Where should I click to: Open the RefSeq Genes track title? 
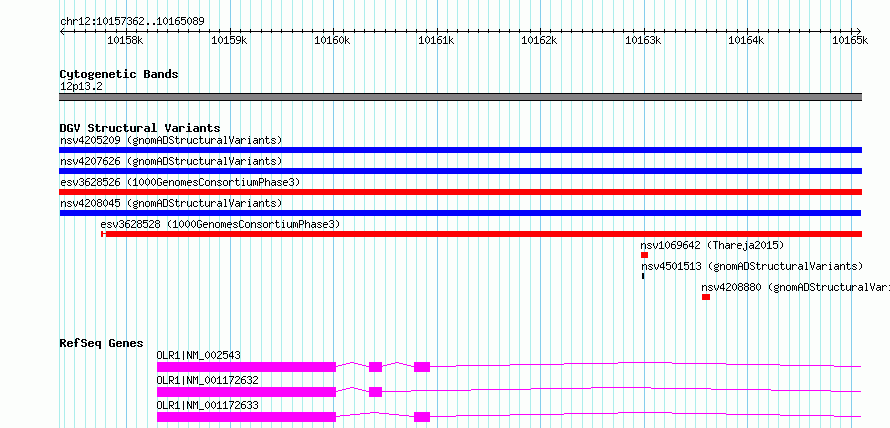[101, 343]
